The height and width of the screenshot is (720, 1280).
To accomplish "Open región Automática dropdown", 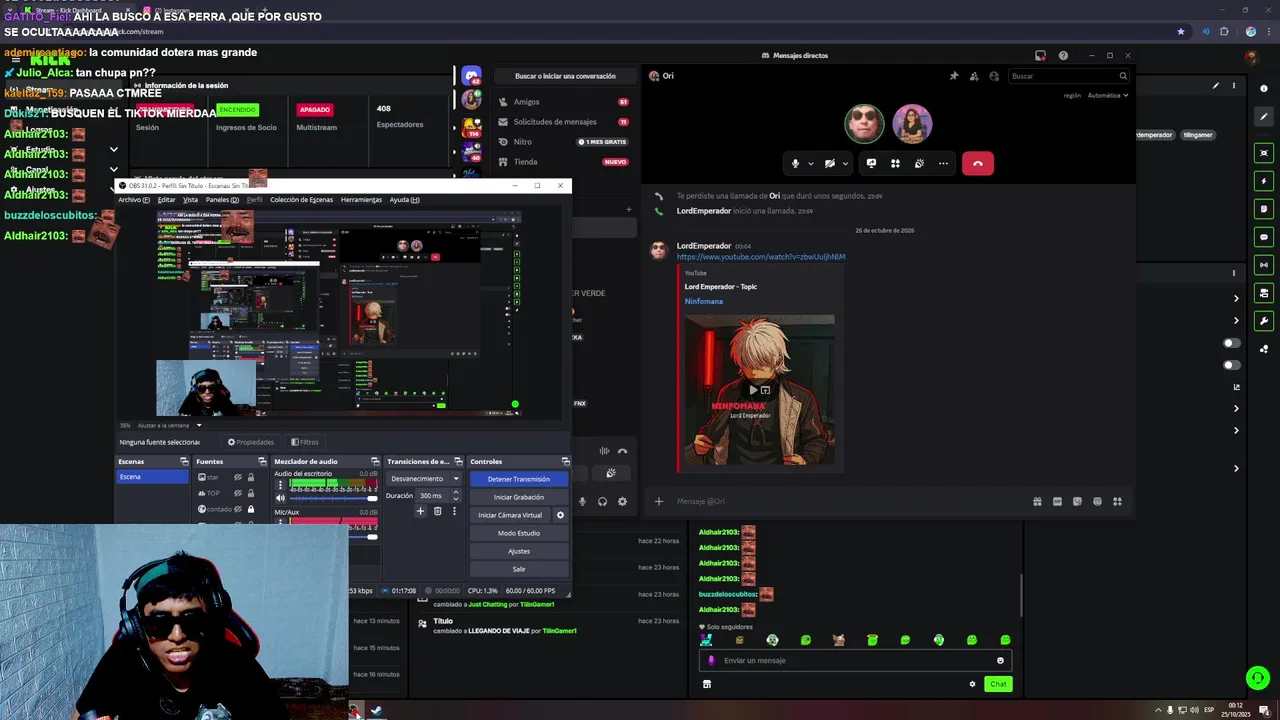I will tap(1107, 96).
